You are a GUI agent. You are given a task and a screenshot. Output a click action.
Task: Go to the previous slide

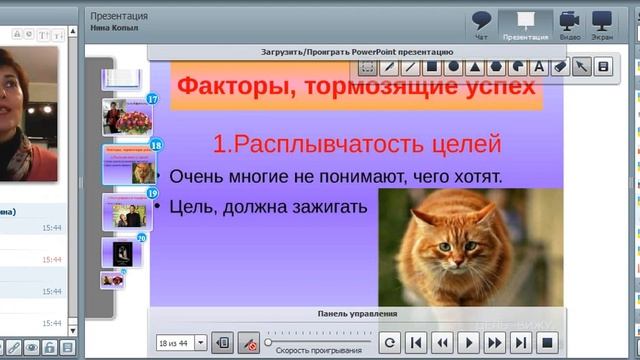pos(442,343)
